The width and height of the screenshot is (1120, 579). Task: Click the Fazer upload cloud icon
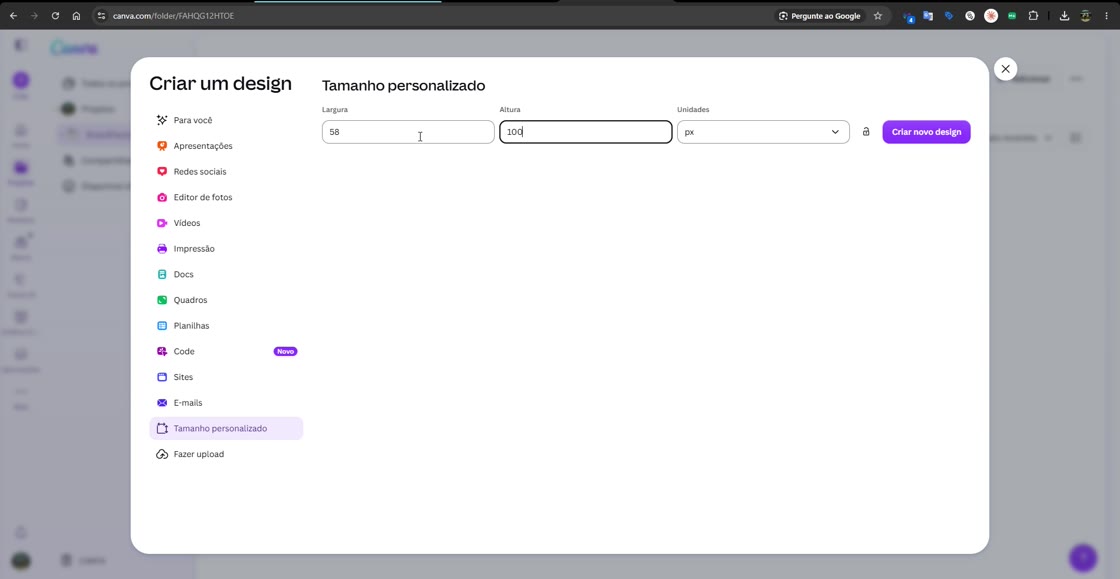tap(162, 454)
